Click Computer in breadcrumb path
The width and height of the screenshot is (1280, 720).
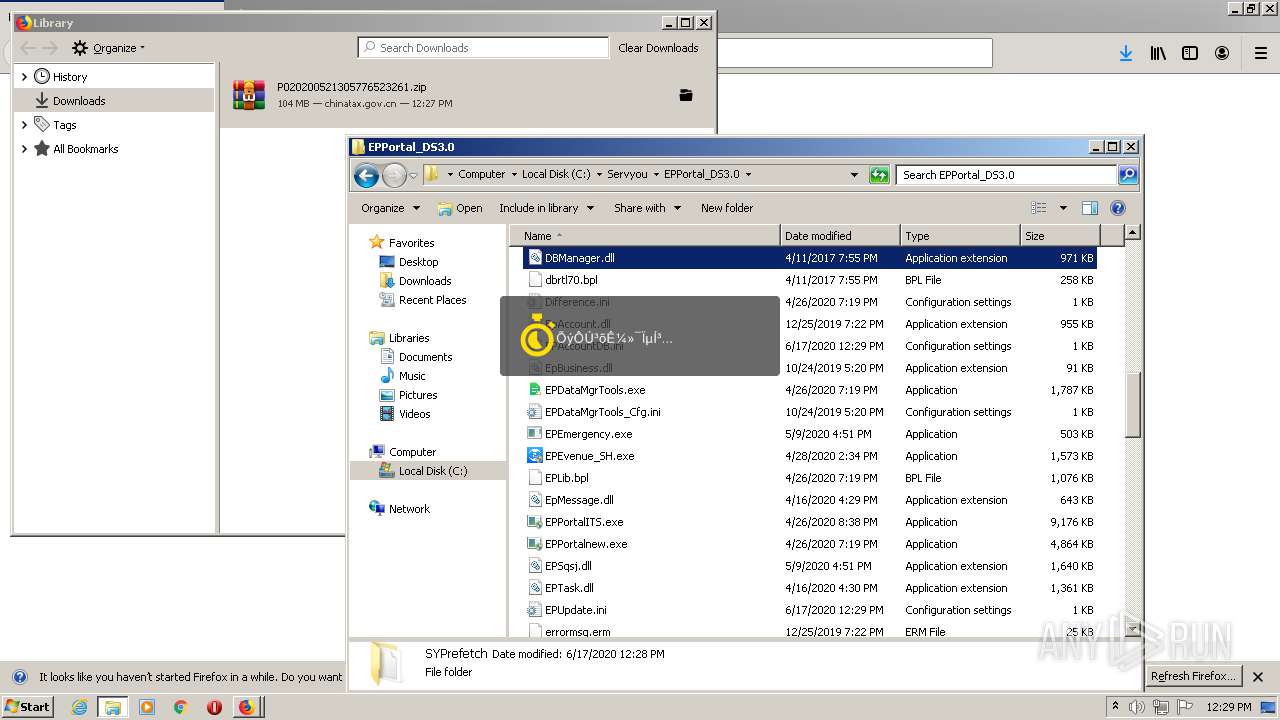click(x=481, y=174)
